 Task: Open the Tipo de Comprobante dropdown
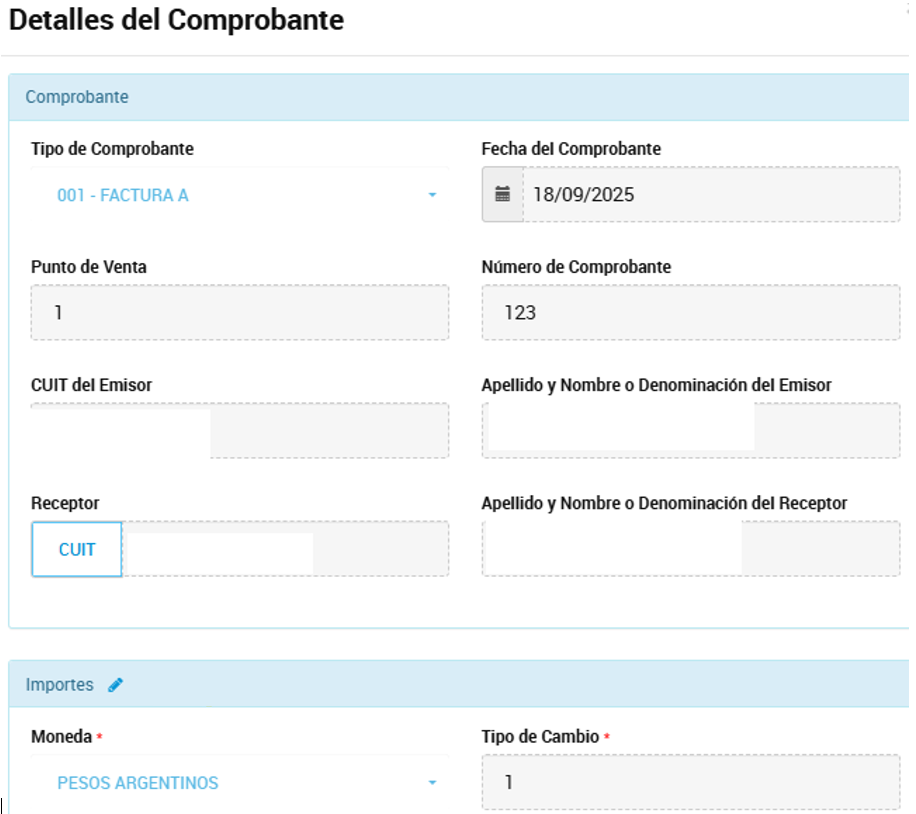(x=240, y=196)
